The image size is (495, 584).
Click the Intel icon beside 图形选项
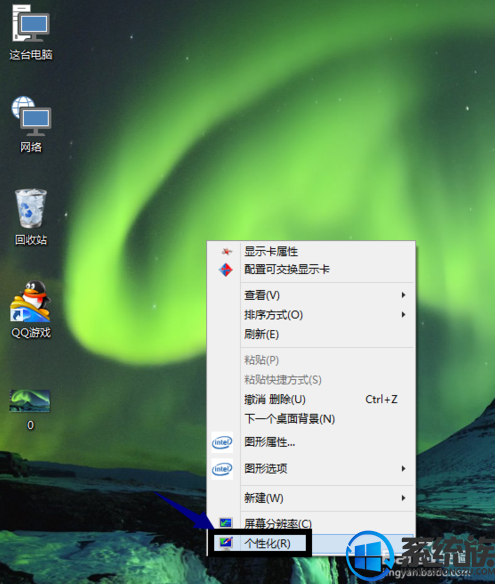pos(222,469)
